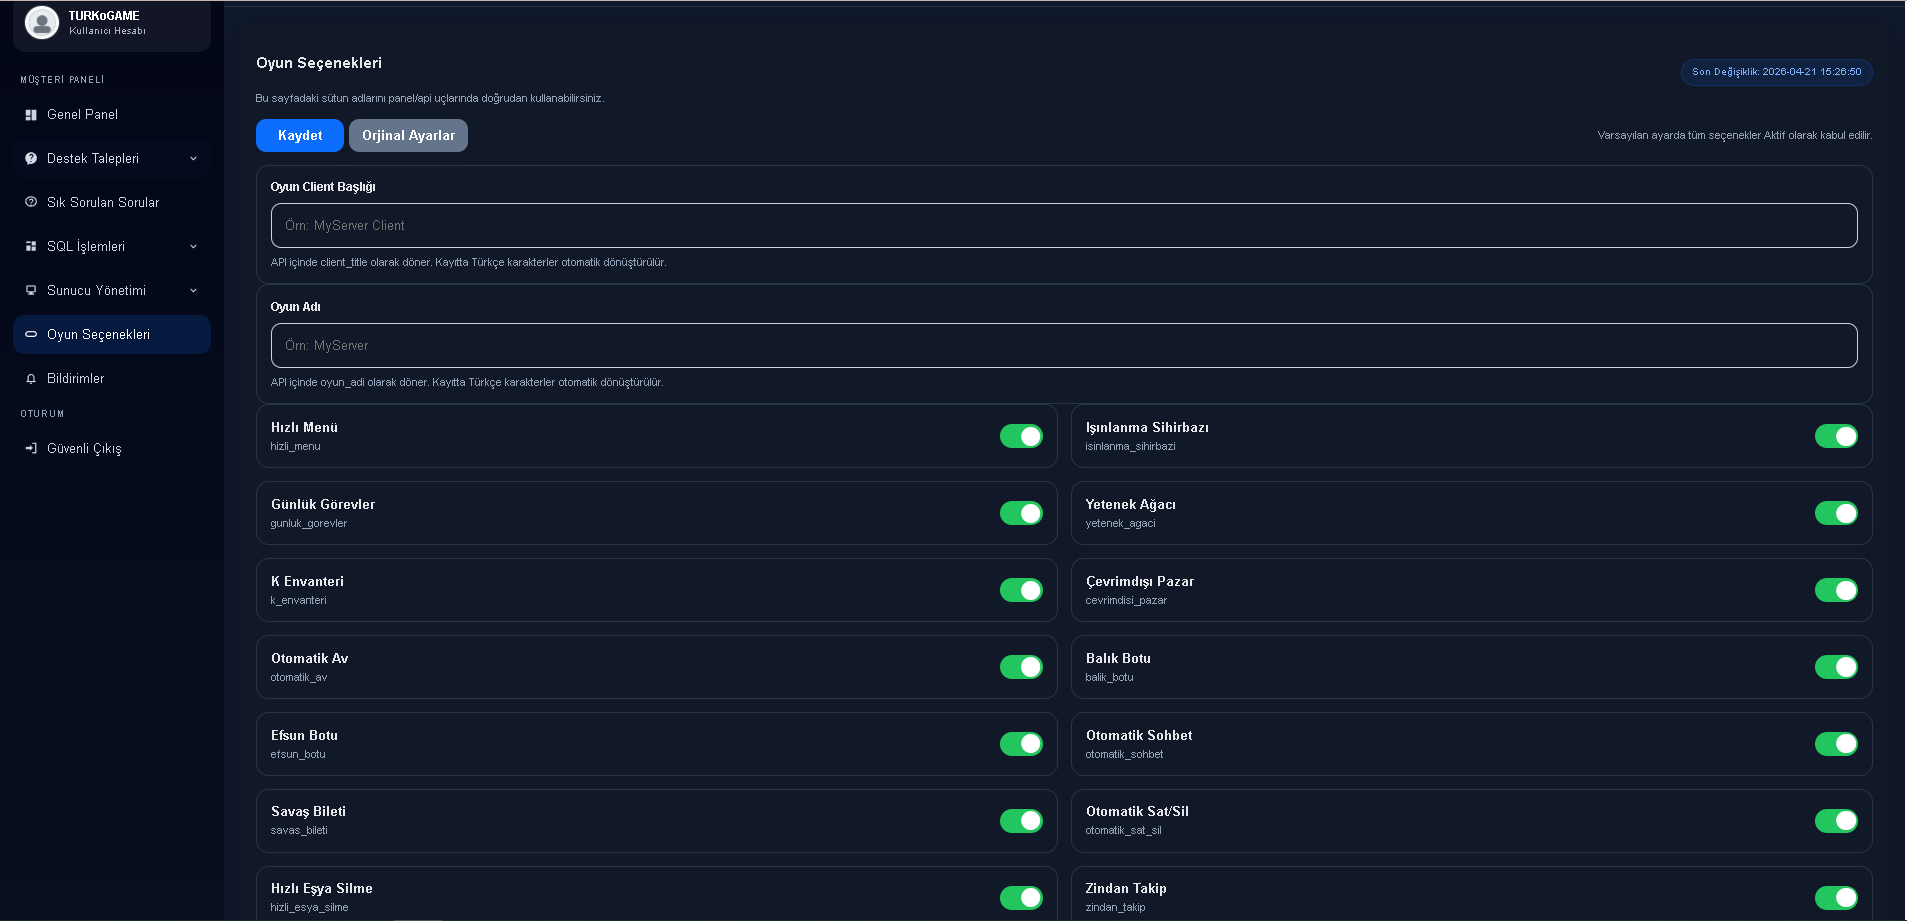1907x921 pixels.
Task: Focus the Oyun Adı input field
Action: pyautogui.click(x=1064, y=345)
